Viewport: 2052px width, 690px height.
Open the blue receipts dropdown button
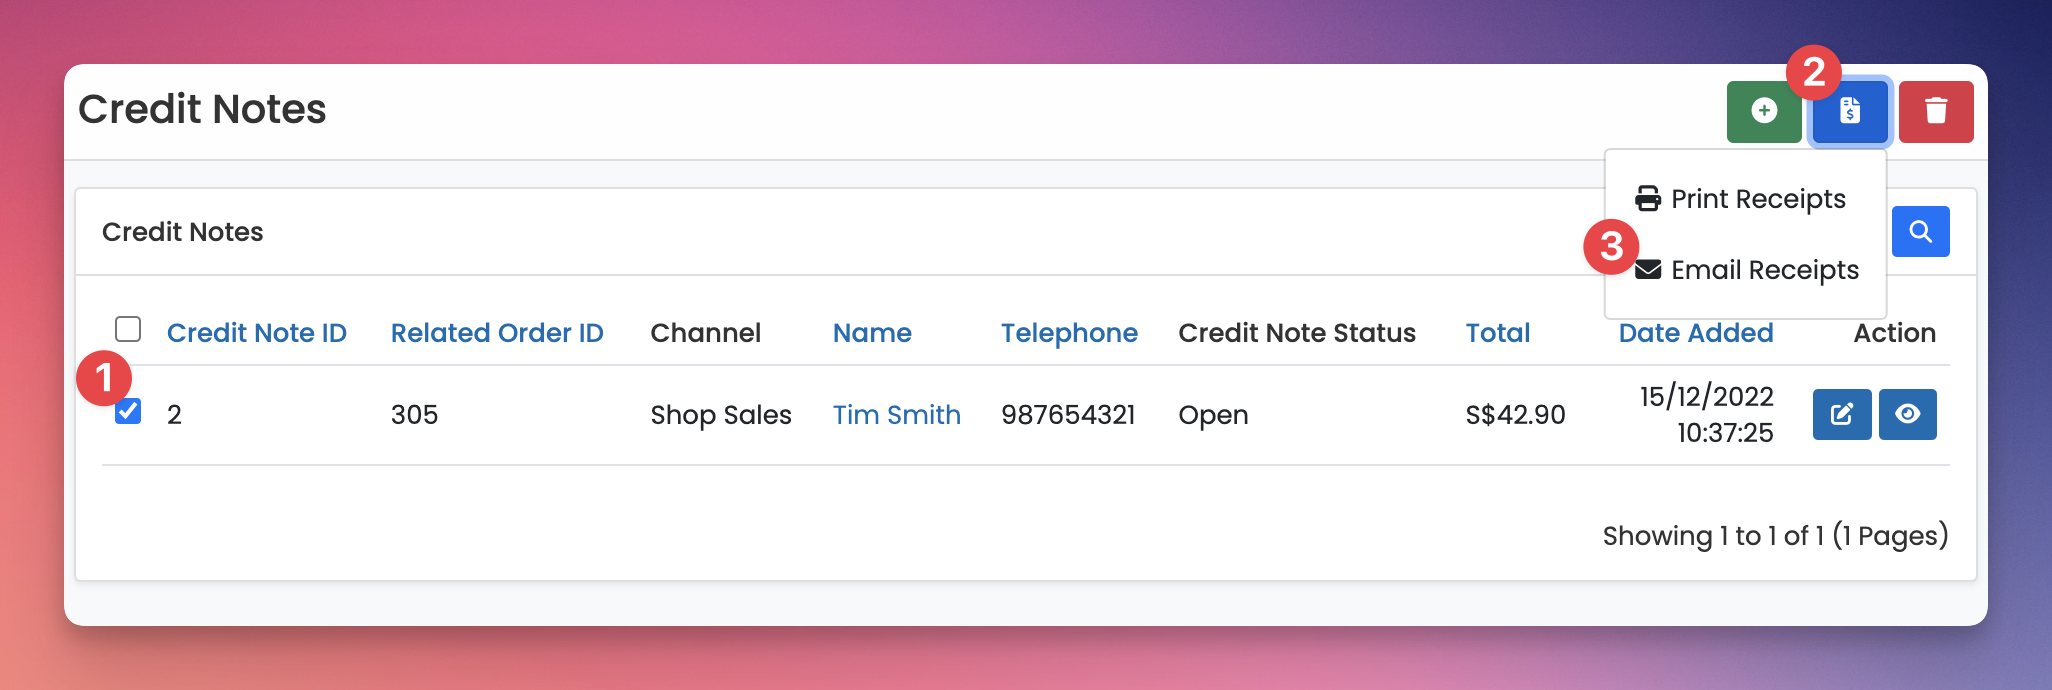tap(1849, 111)
